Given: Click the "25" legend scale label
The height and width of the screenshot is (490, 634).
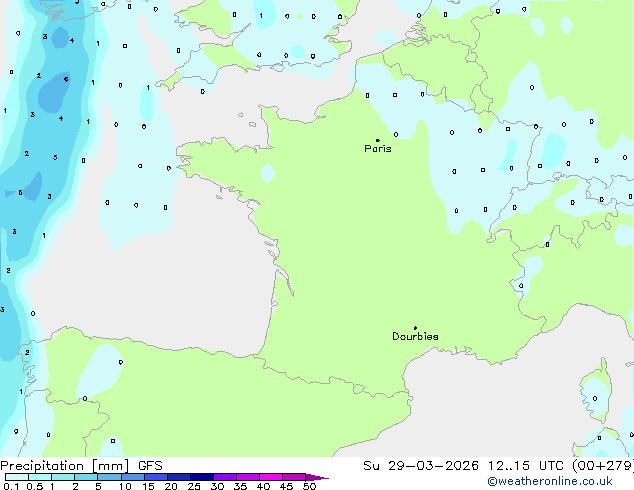Looking at the screenshot, I should 194,486.
